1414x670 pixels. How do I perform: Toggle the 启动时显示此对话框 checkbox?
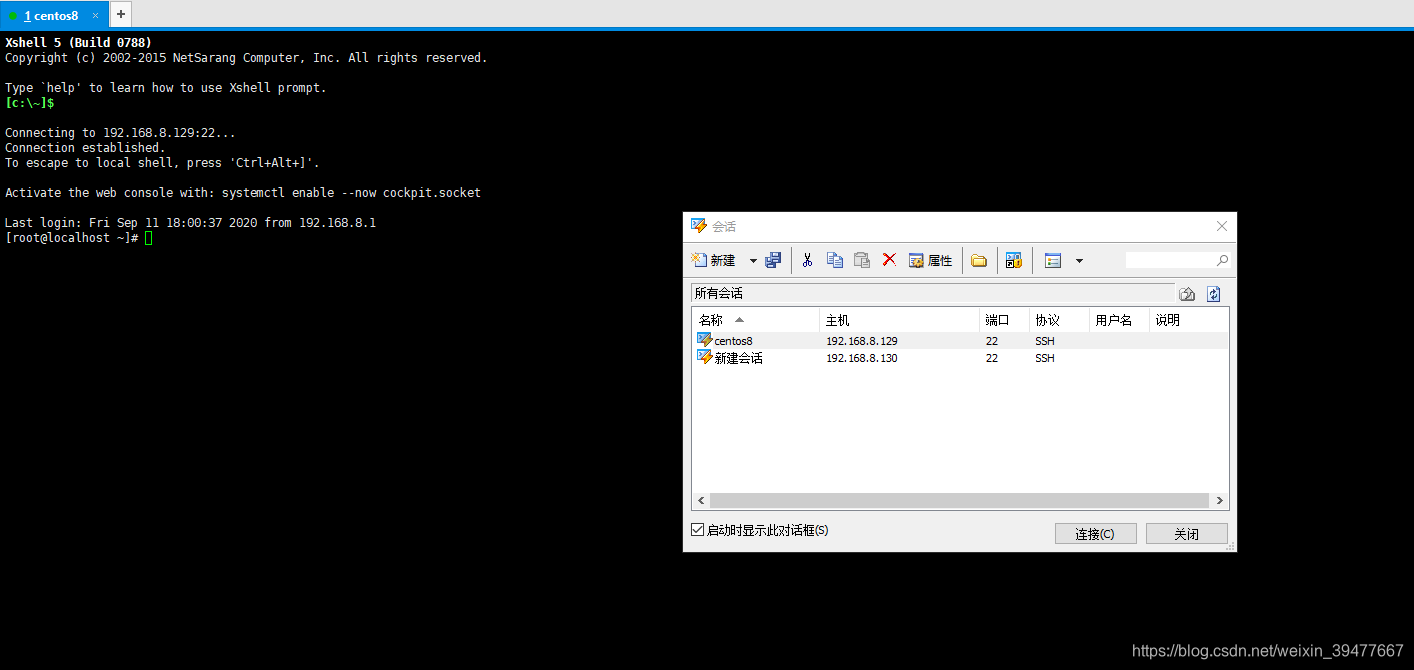coord(697,529)
